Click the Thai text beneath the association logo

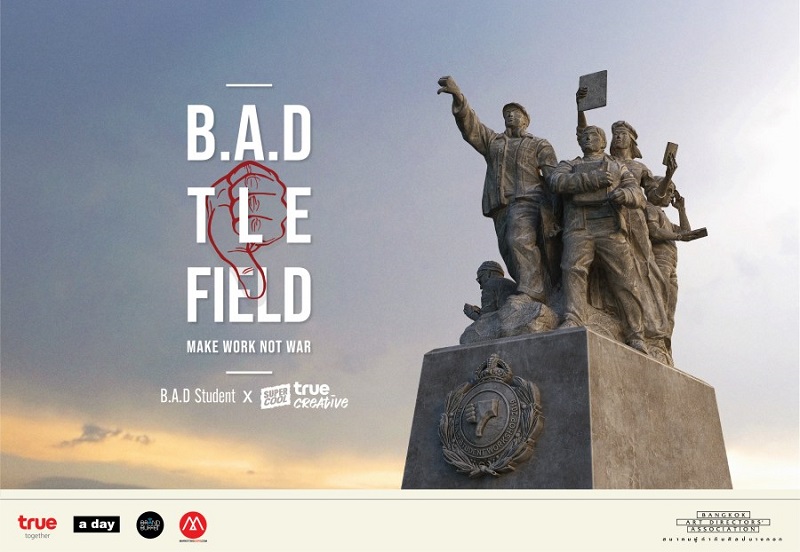click(722, 539)
